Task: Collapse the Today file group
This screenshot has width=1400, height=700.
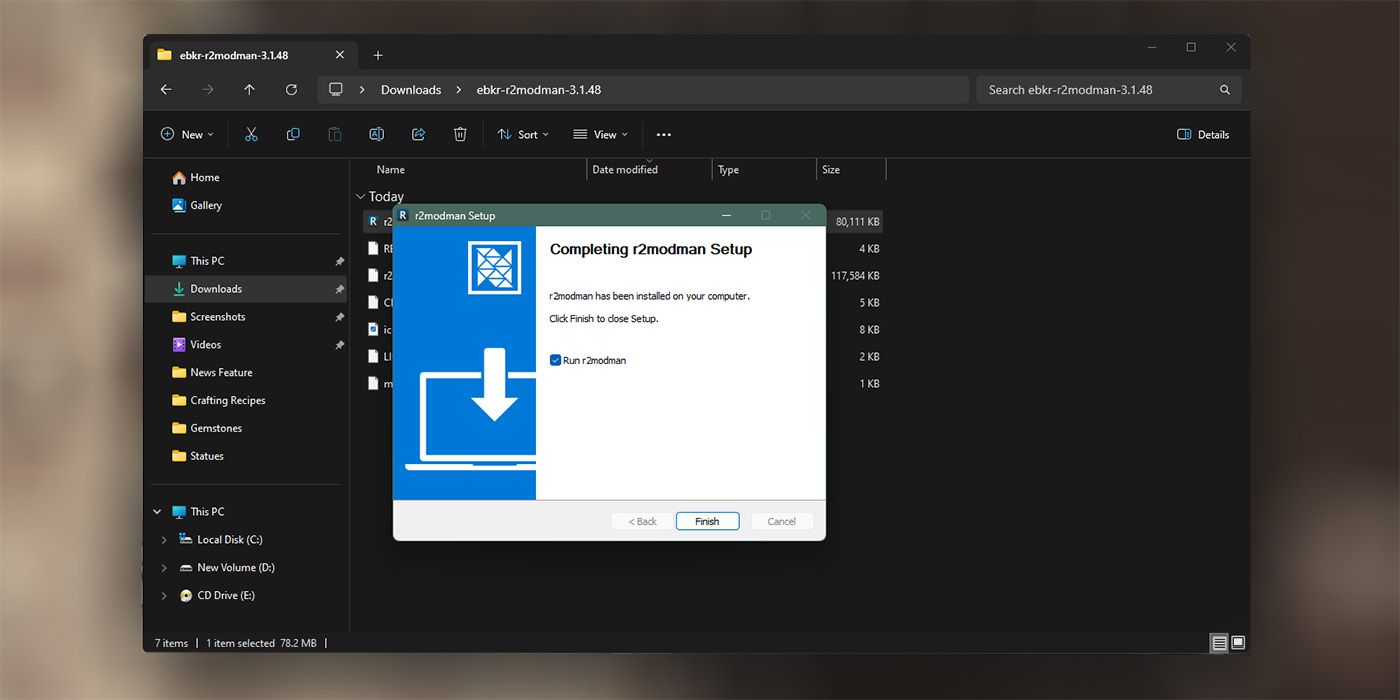Action: coord(361,197)
